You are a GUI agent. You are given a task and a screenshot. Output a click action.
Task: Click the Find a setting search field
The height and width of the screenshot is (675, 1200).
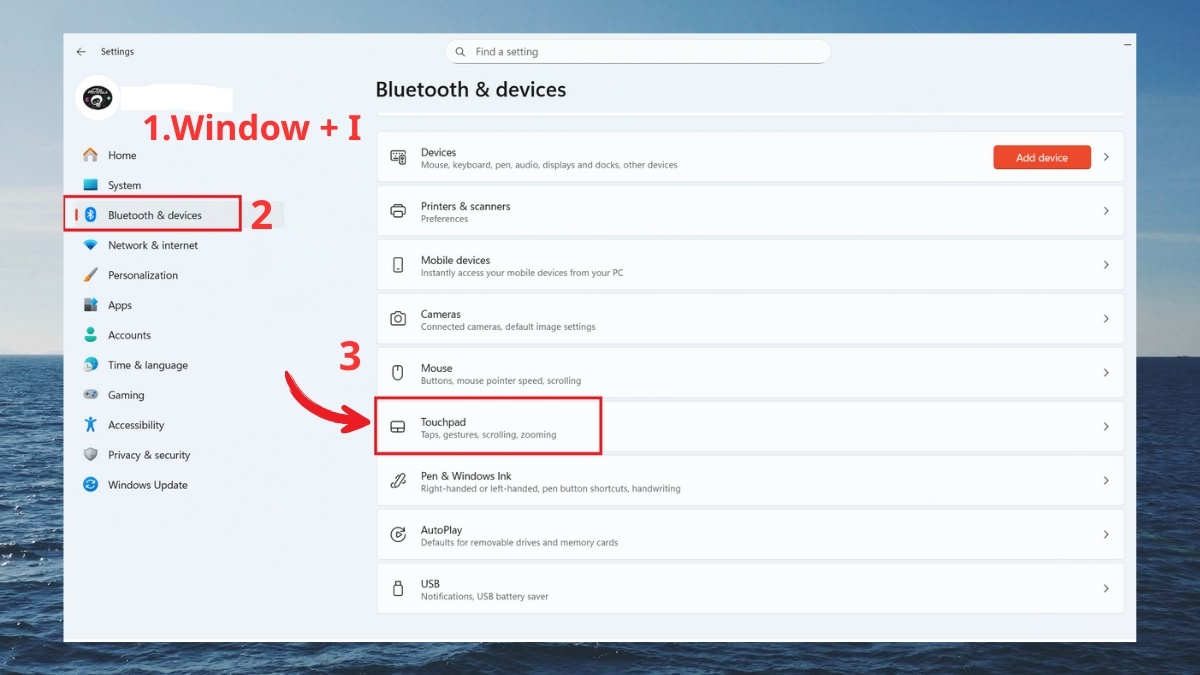[x=637, y=52]
